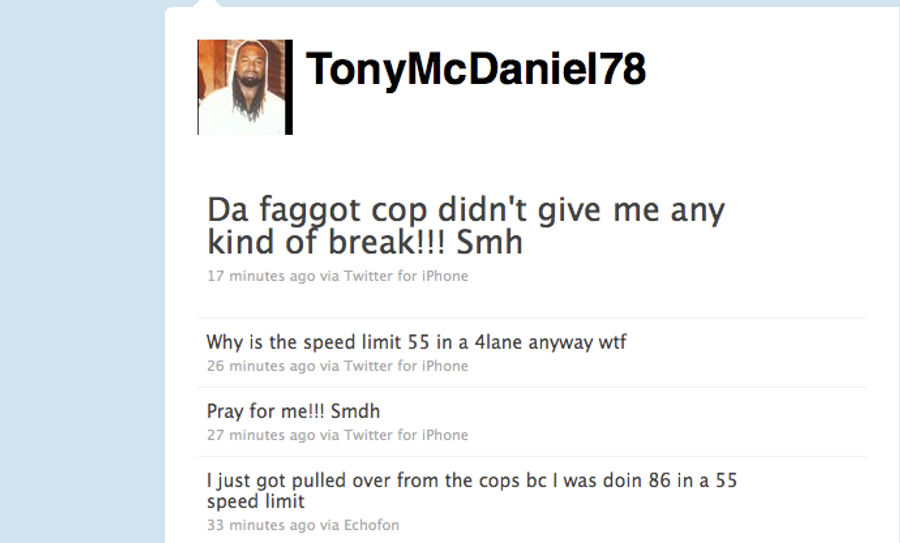Image resolution: width=900 pixels, height=543 pixels.
Task: Click 'Twitter for iPhone' under the speed limit tweet
Action: (406, 366)
